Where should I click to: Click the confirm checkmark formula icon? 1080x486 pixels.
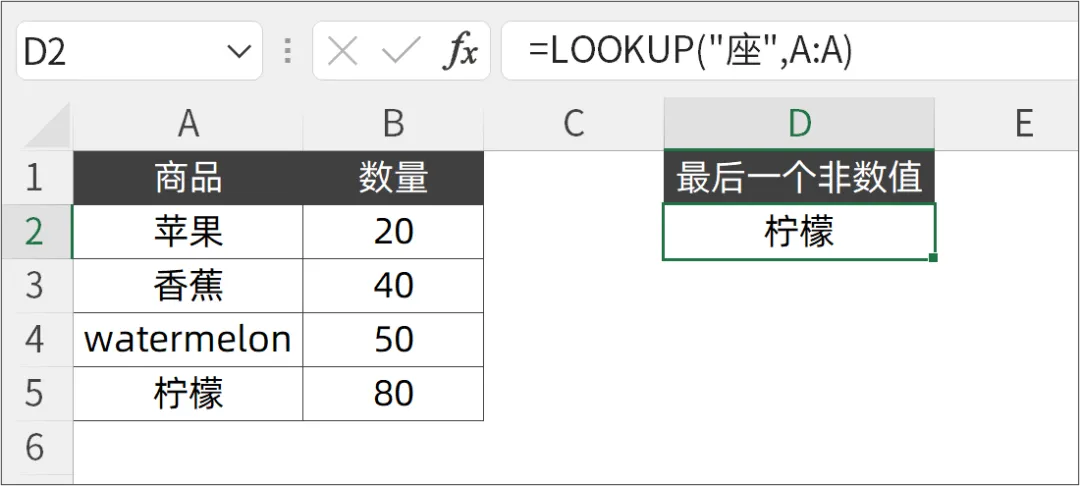(400, 52)
